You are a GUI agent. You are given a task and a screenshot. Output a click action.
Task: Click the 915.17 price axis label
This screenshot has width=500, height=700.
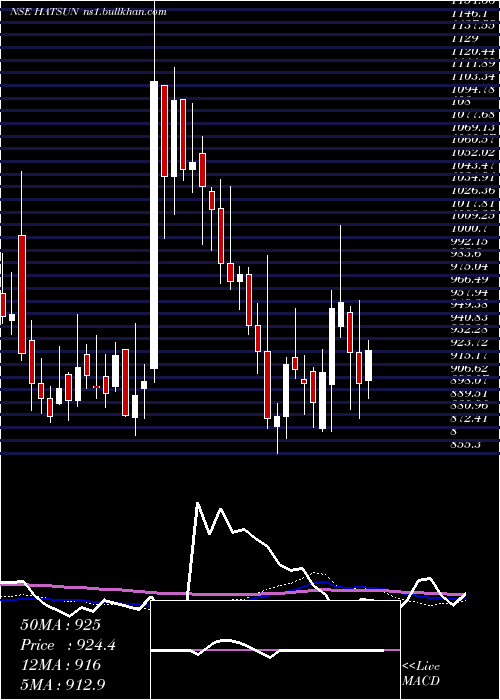(x=470, y=356)
